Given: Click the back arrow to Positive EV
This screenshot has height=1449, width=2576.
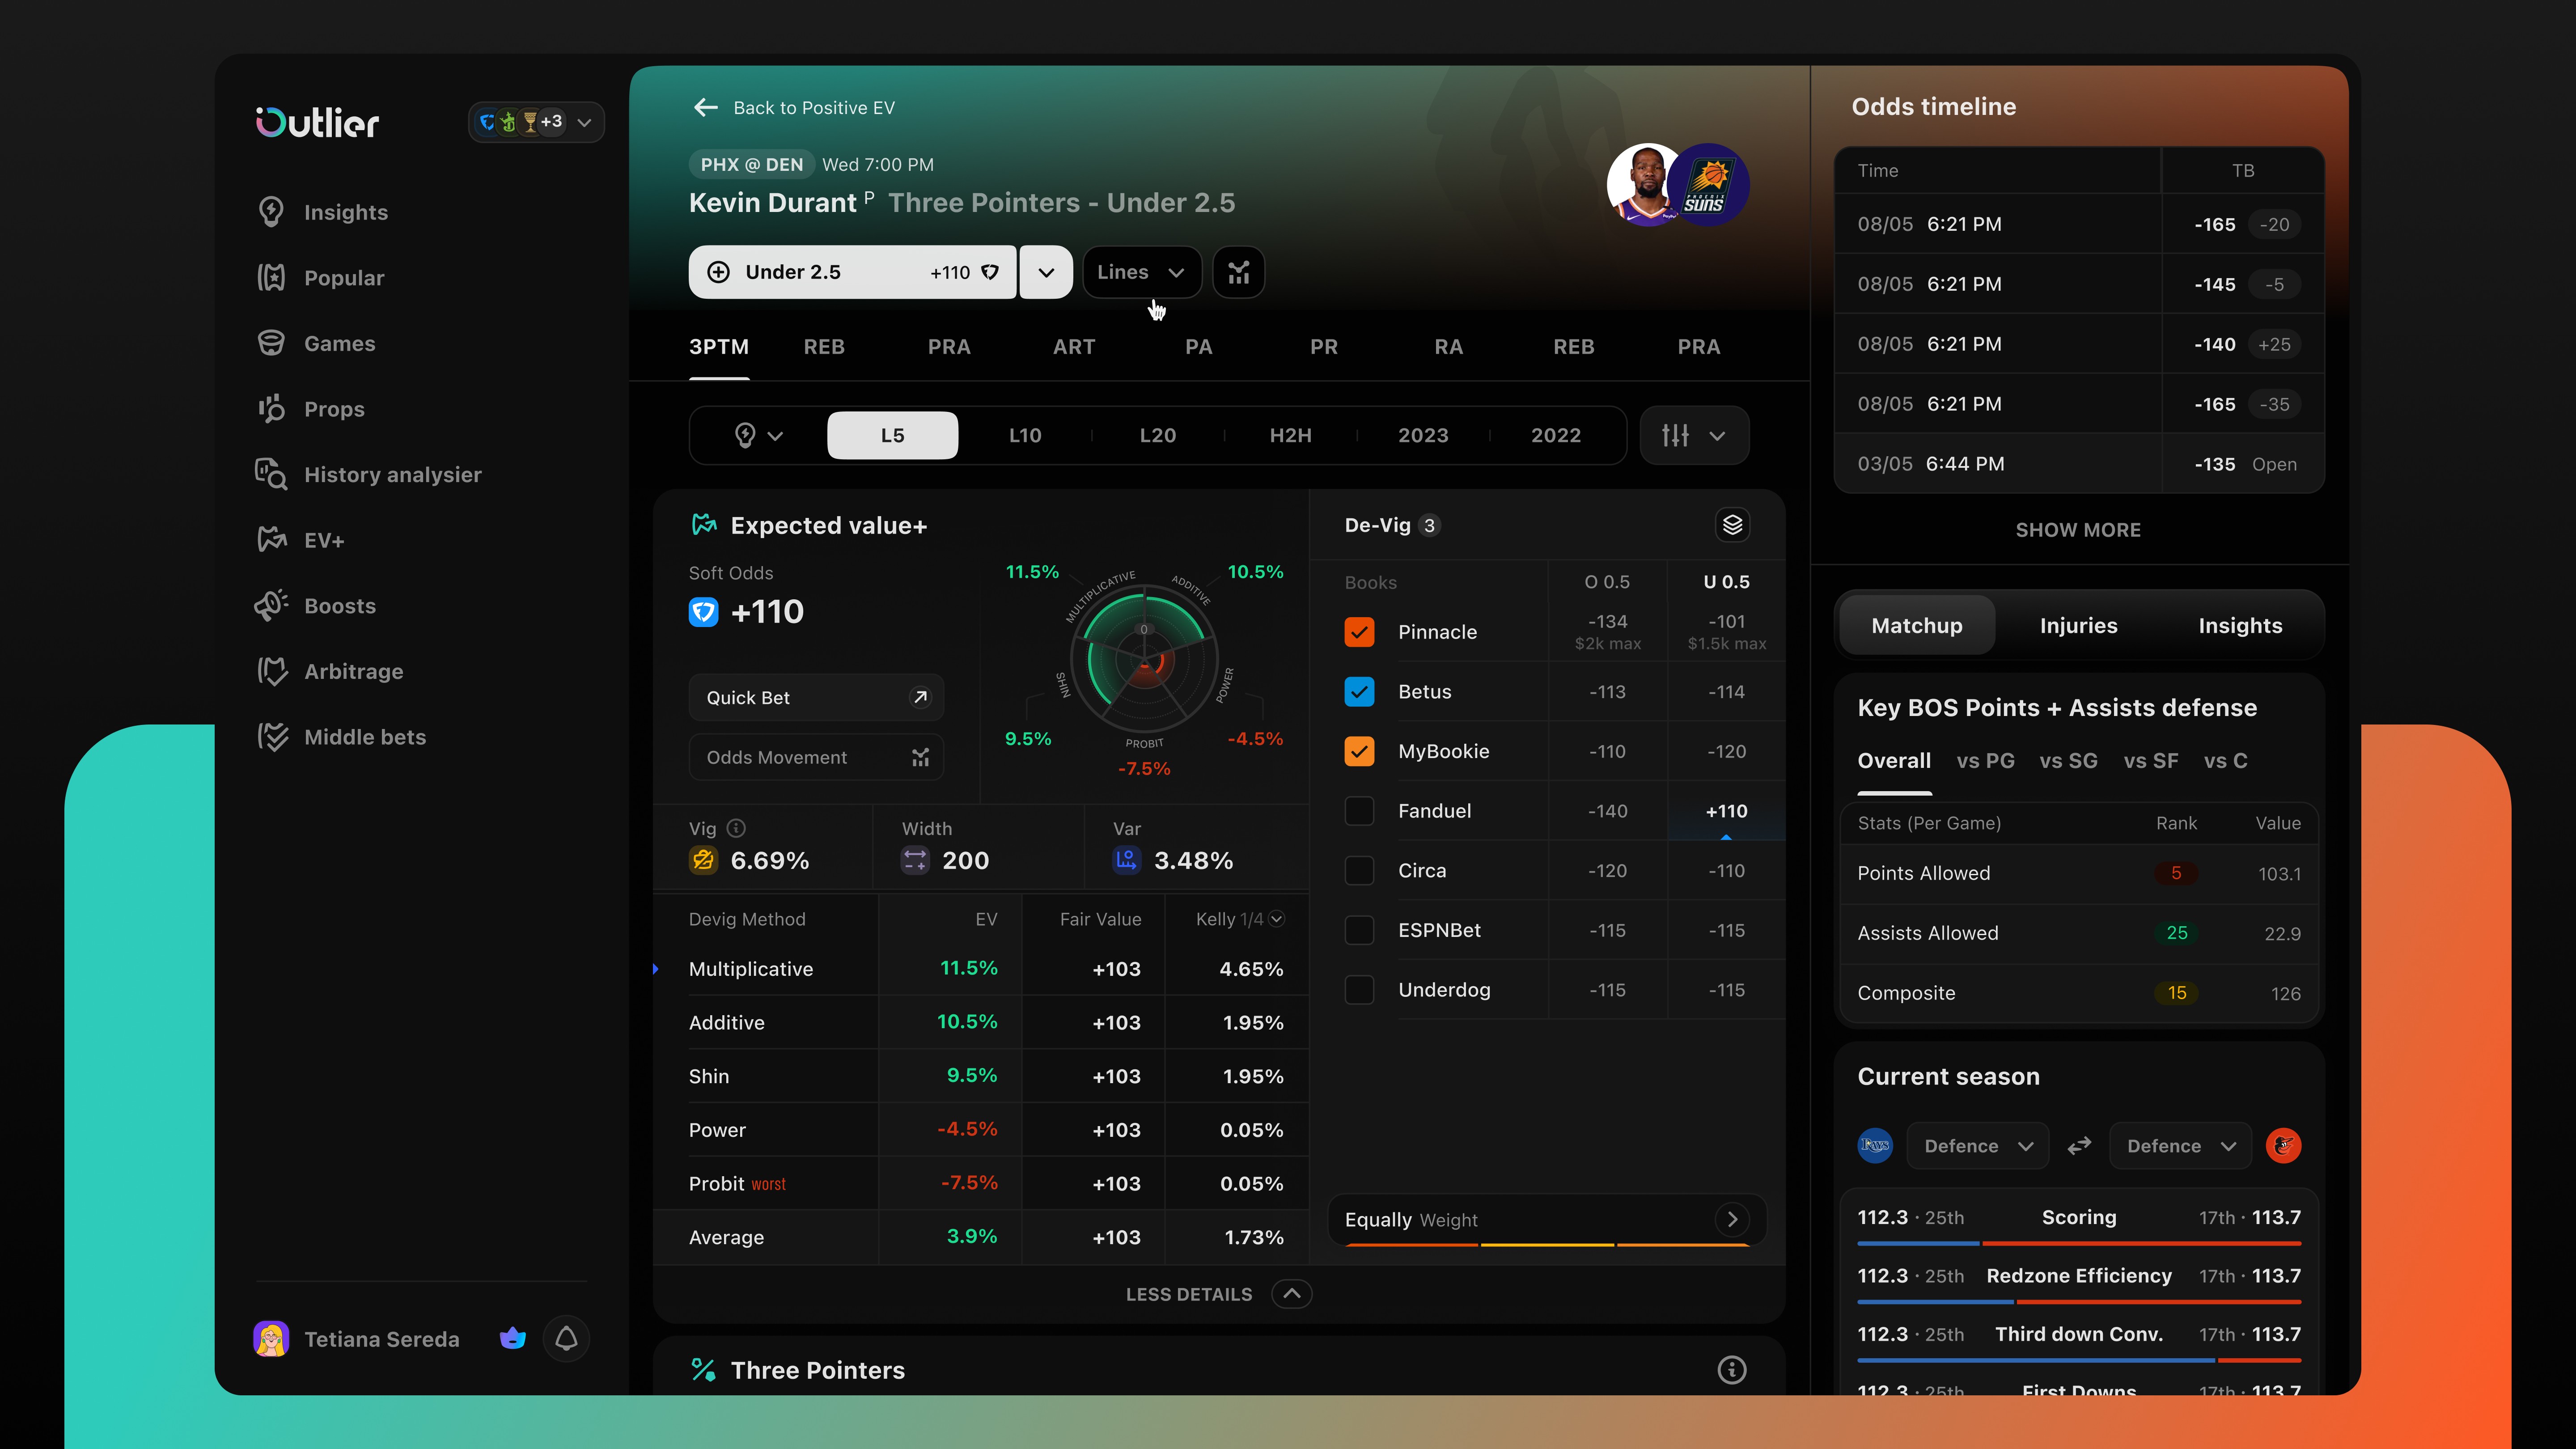Looking at the screenshot, I should 706,107.
